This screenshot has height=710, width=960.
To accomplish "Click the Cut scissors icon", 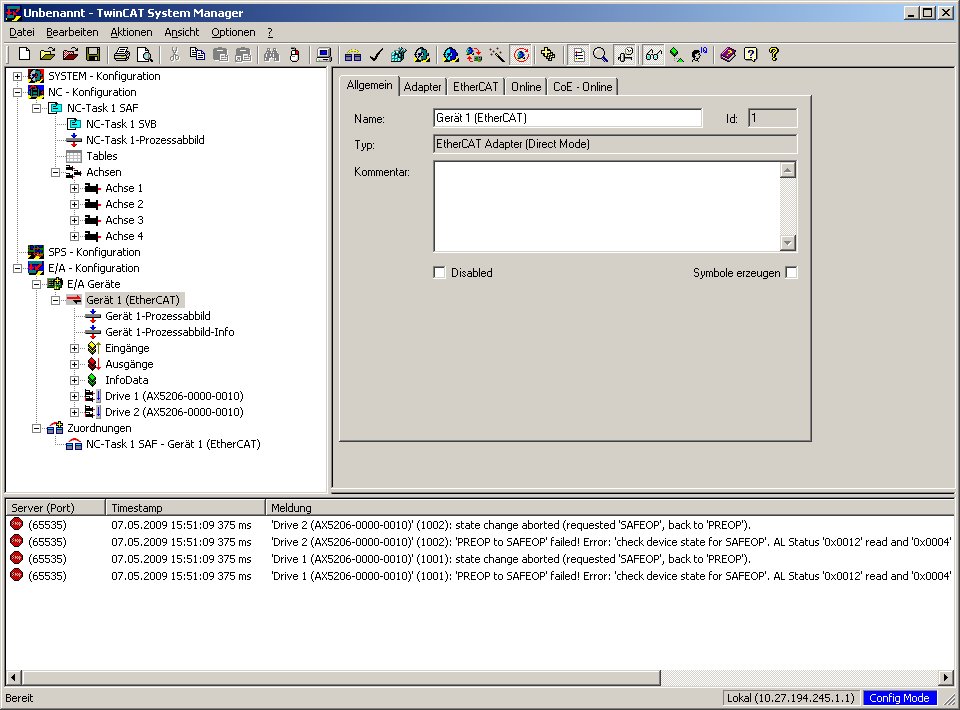I will 174,54.
